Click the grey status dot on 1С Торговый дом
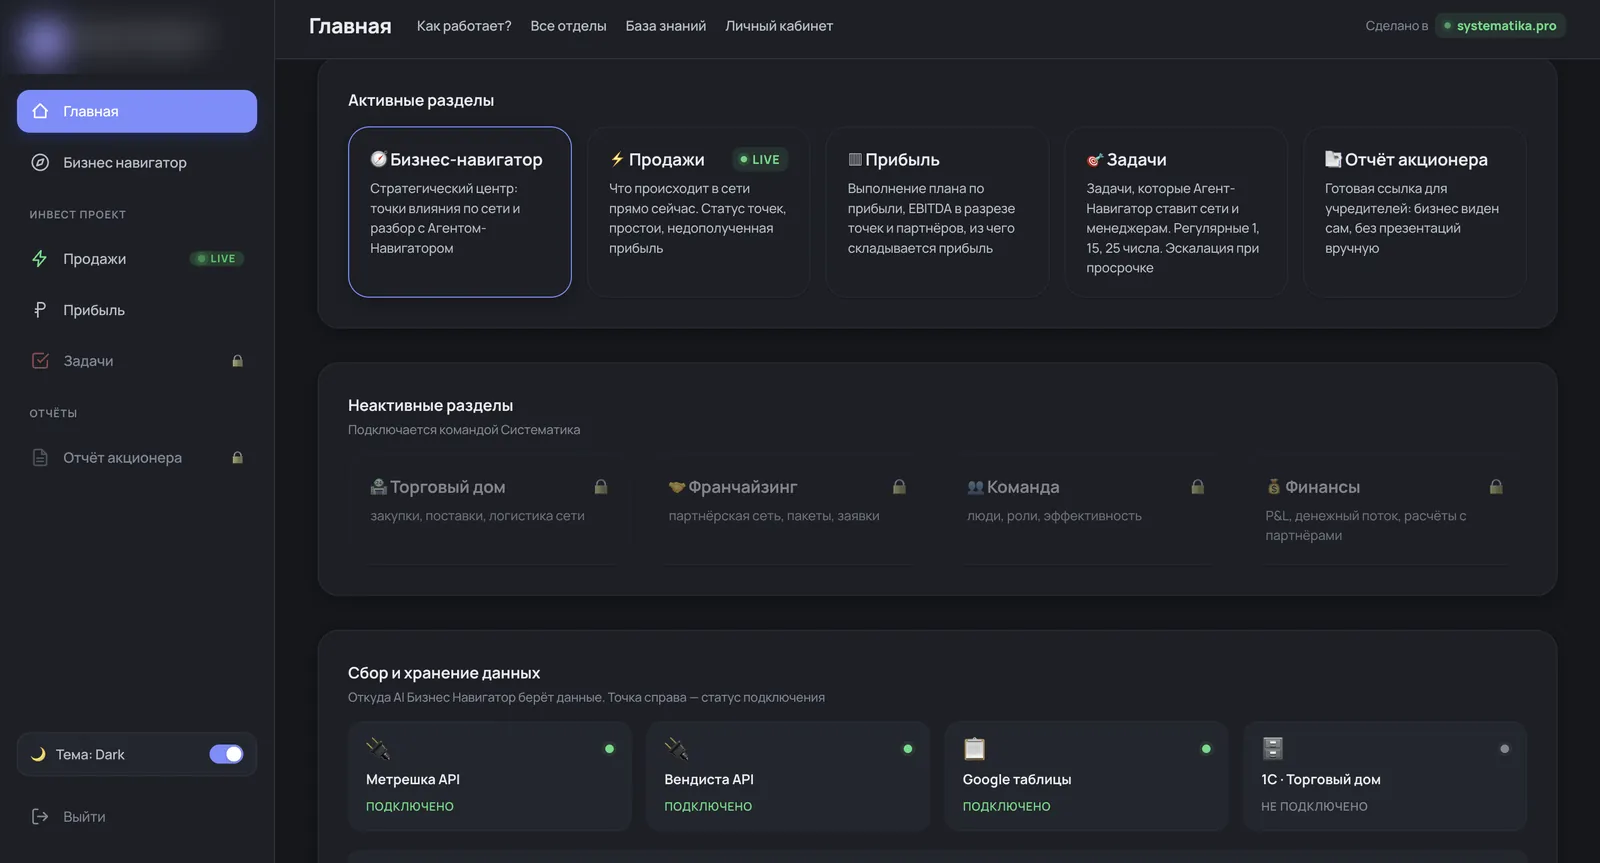The image size is (1600, 863). pos(1504,749)
